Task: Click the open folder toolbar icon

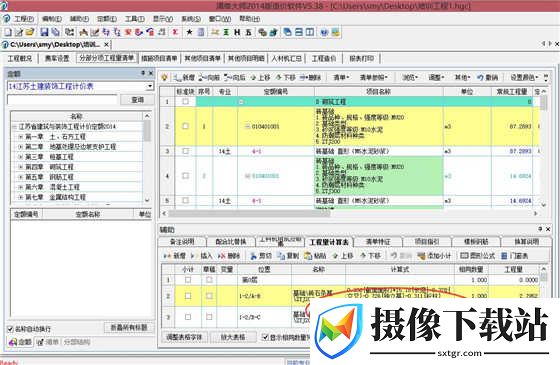Action: (30, 32)
